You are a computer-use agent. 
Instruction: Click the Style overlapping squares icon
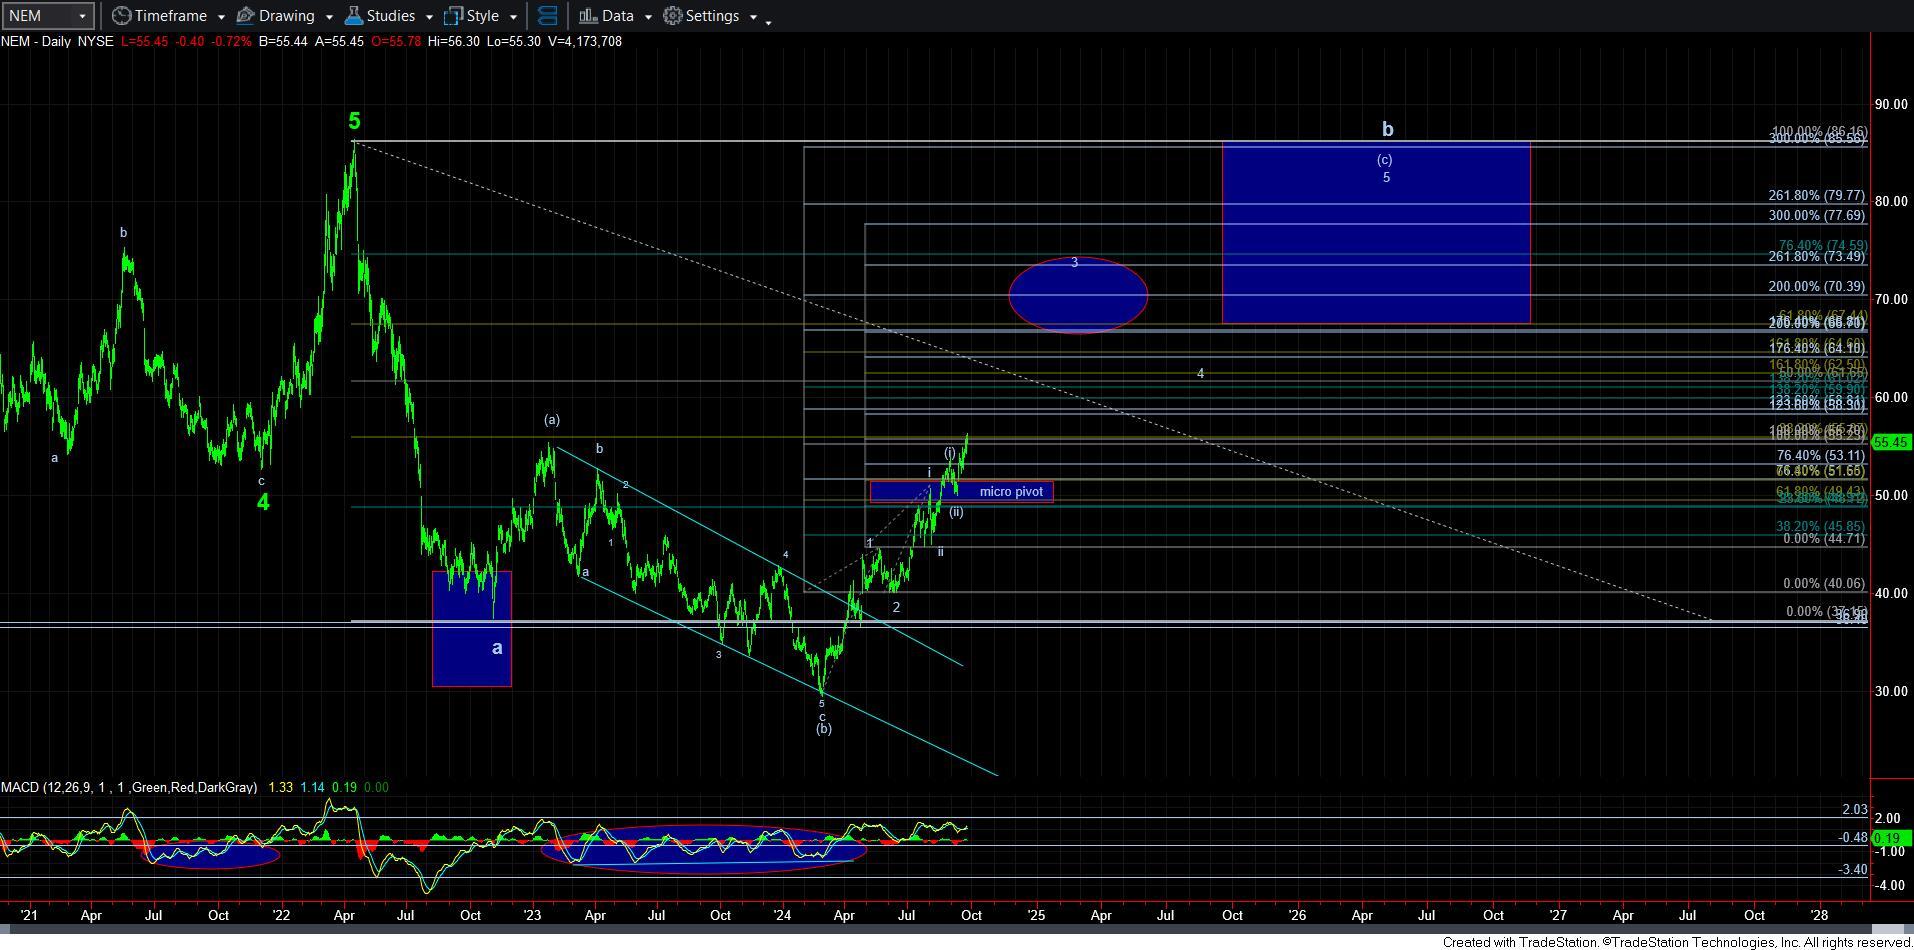(x=453, y=16)
